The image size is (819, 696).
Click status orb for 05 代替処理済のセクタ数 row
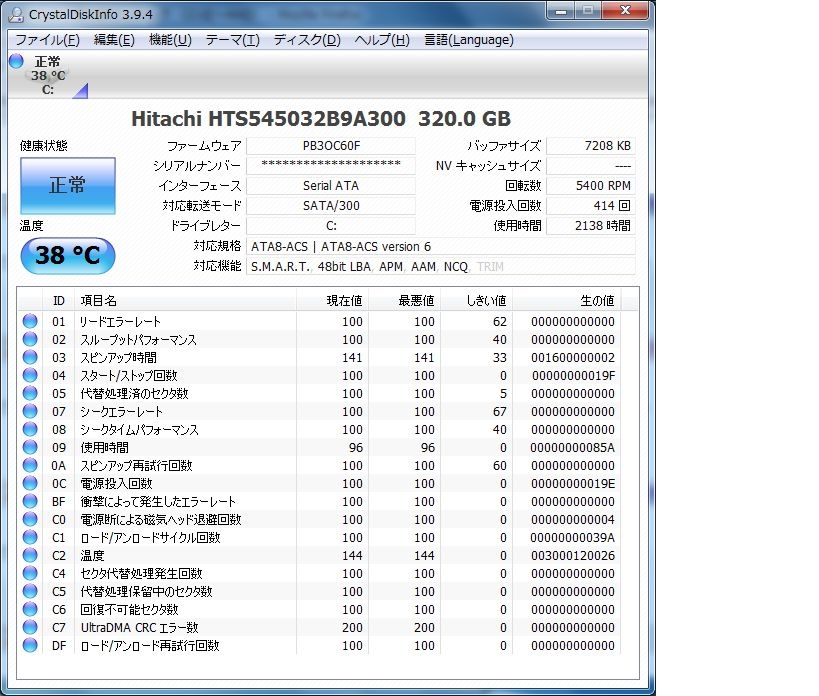(30, 393)
